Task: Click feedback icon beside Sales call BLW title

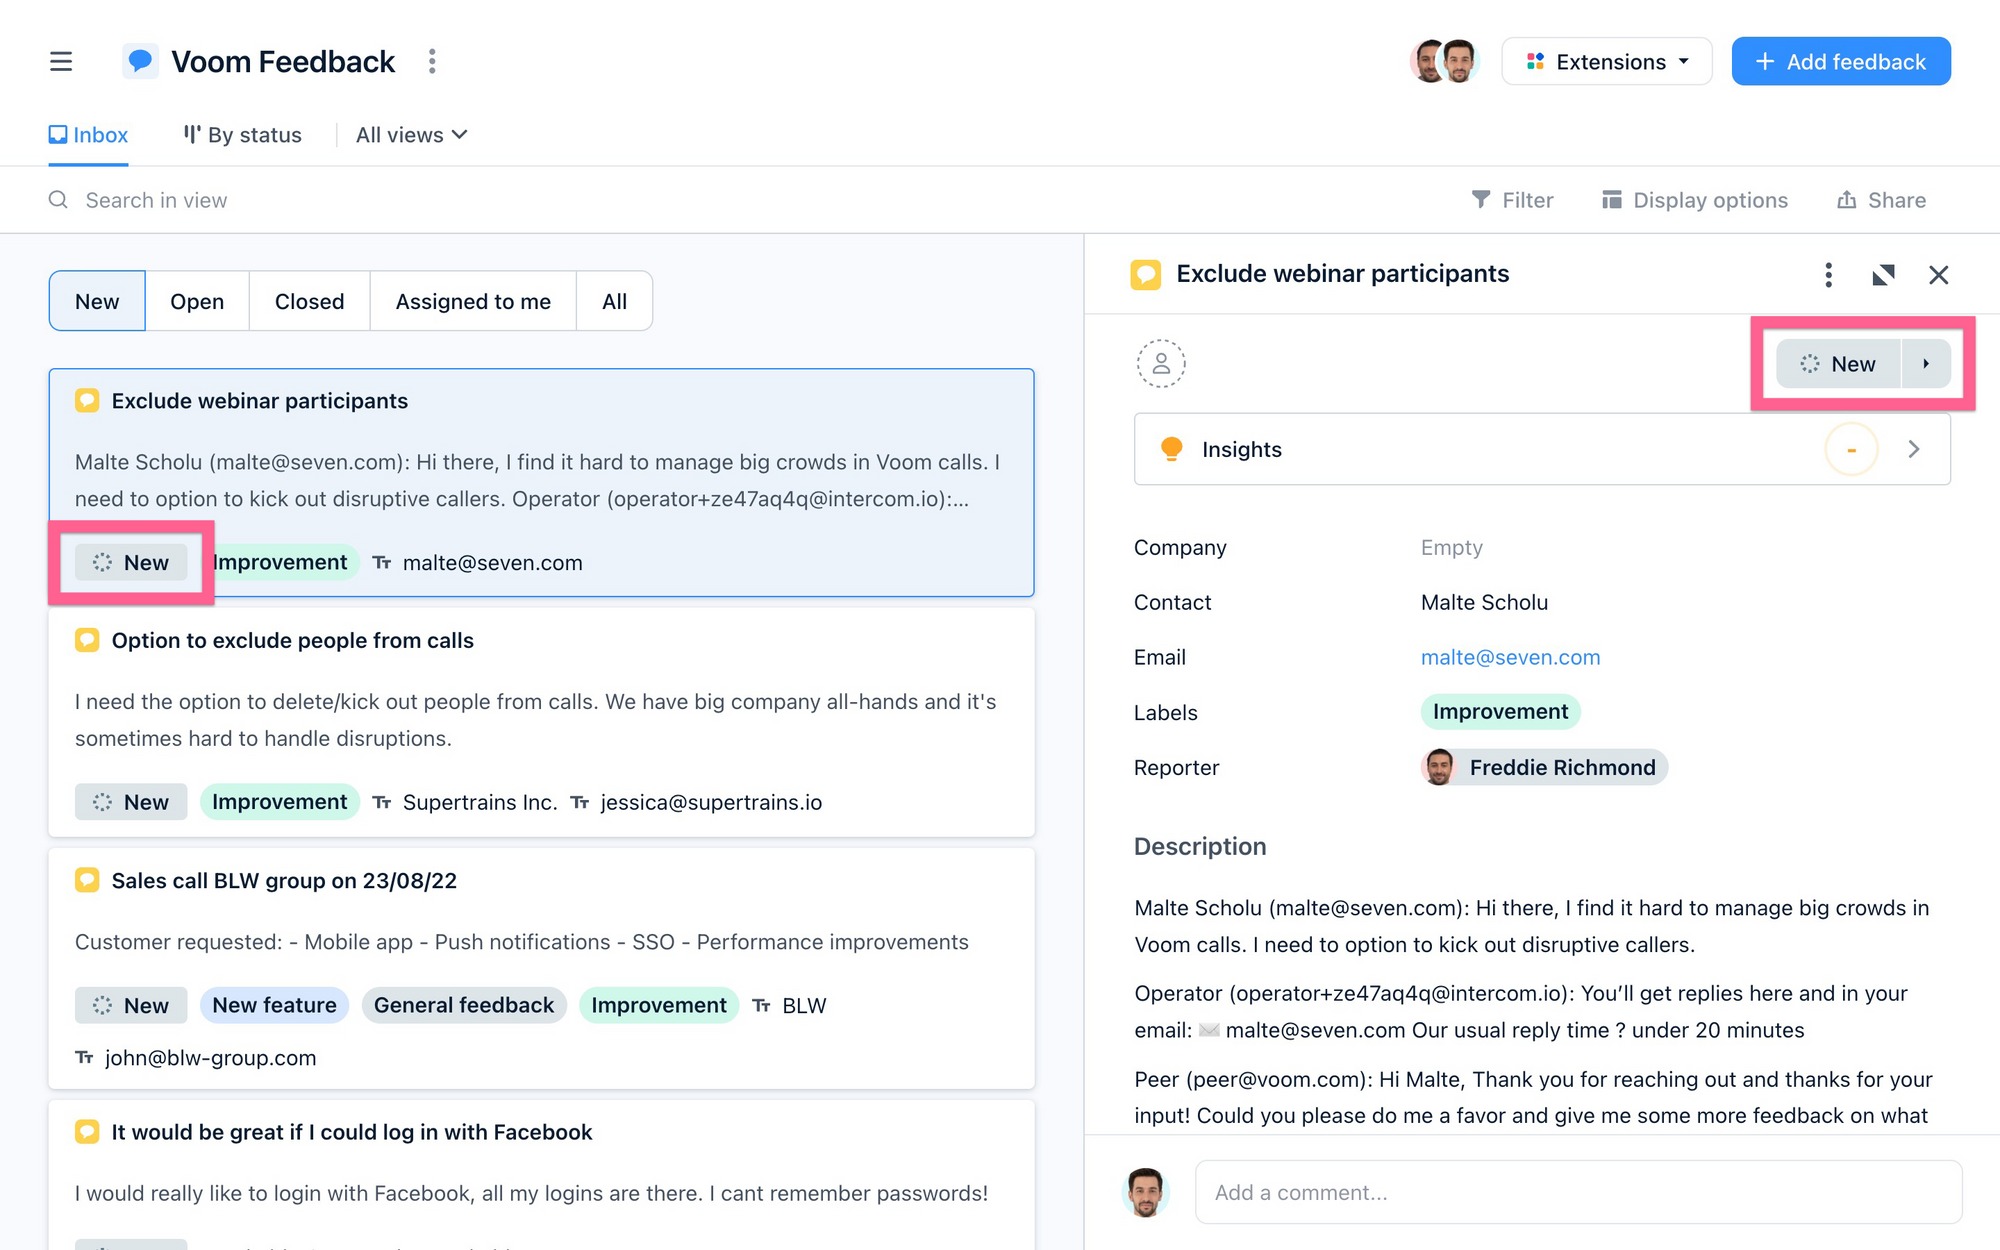Action: [87, 880]
